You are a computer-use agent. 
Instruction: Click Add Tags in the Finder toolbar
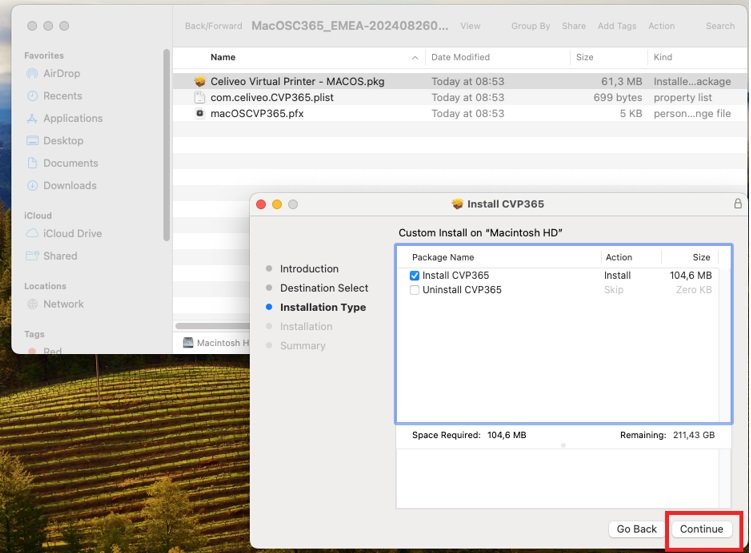(x=617, y=26)
